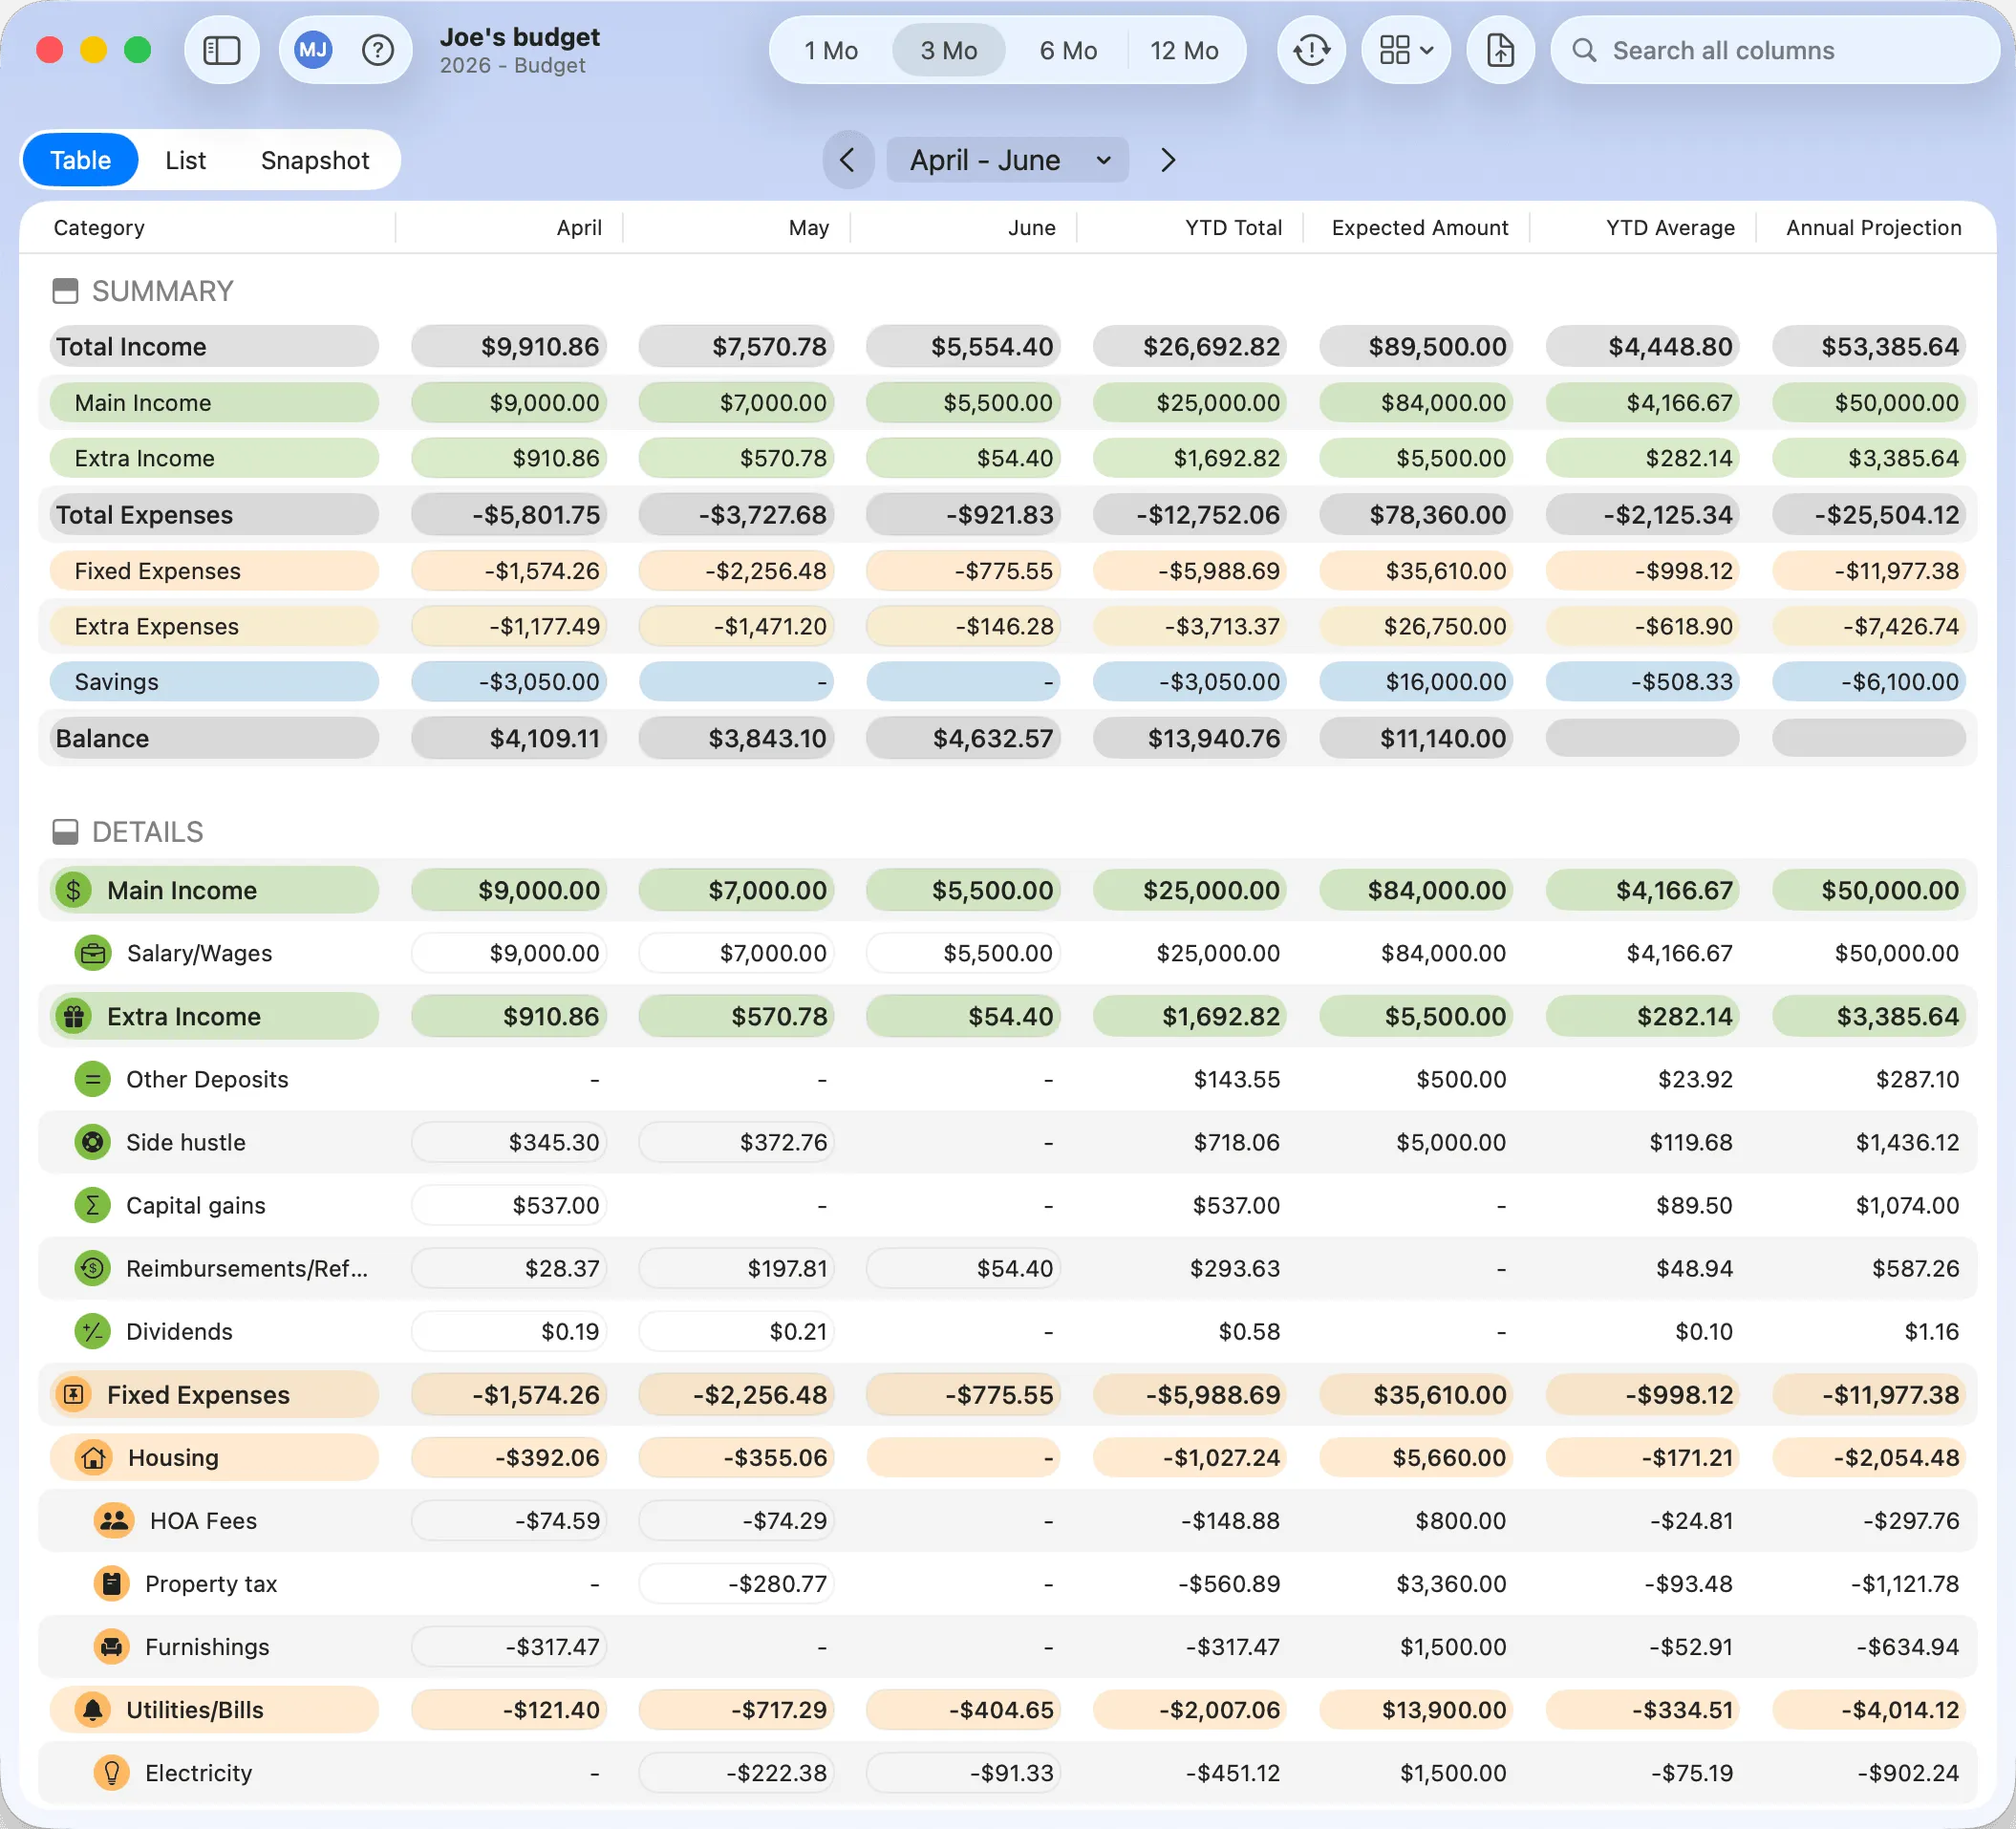Click the Extra Income gift icon
Image resolution: width=2016 pixels, height=1829 pixels.
[x=73, y=1016]
